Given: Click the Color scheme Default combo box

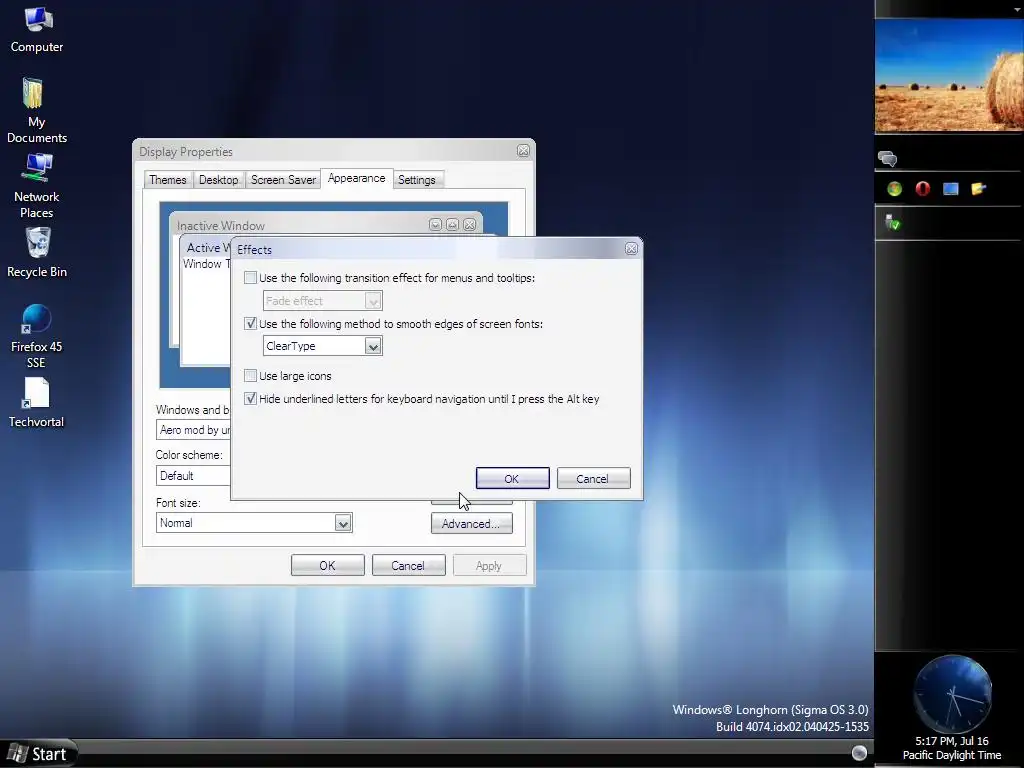Looking at the screenshot, I should (193, 475).
